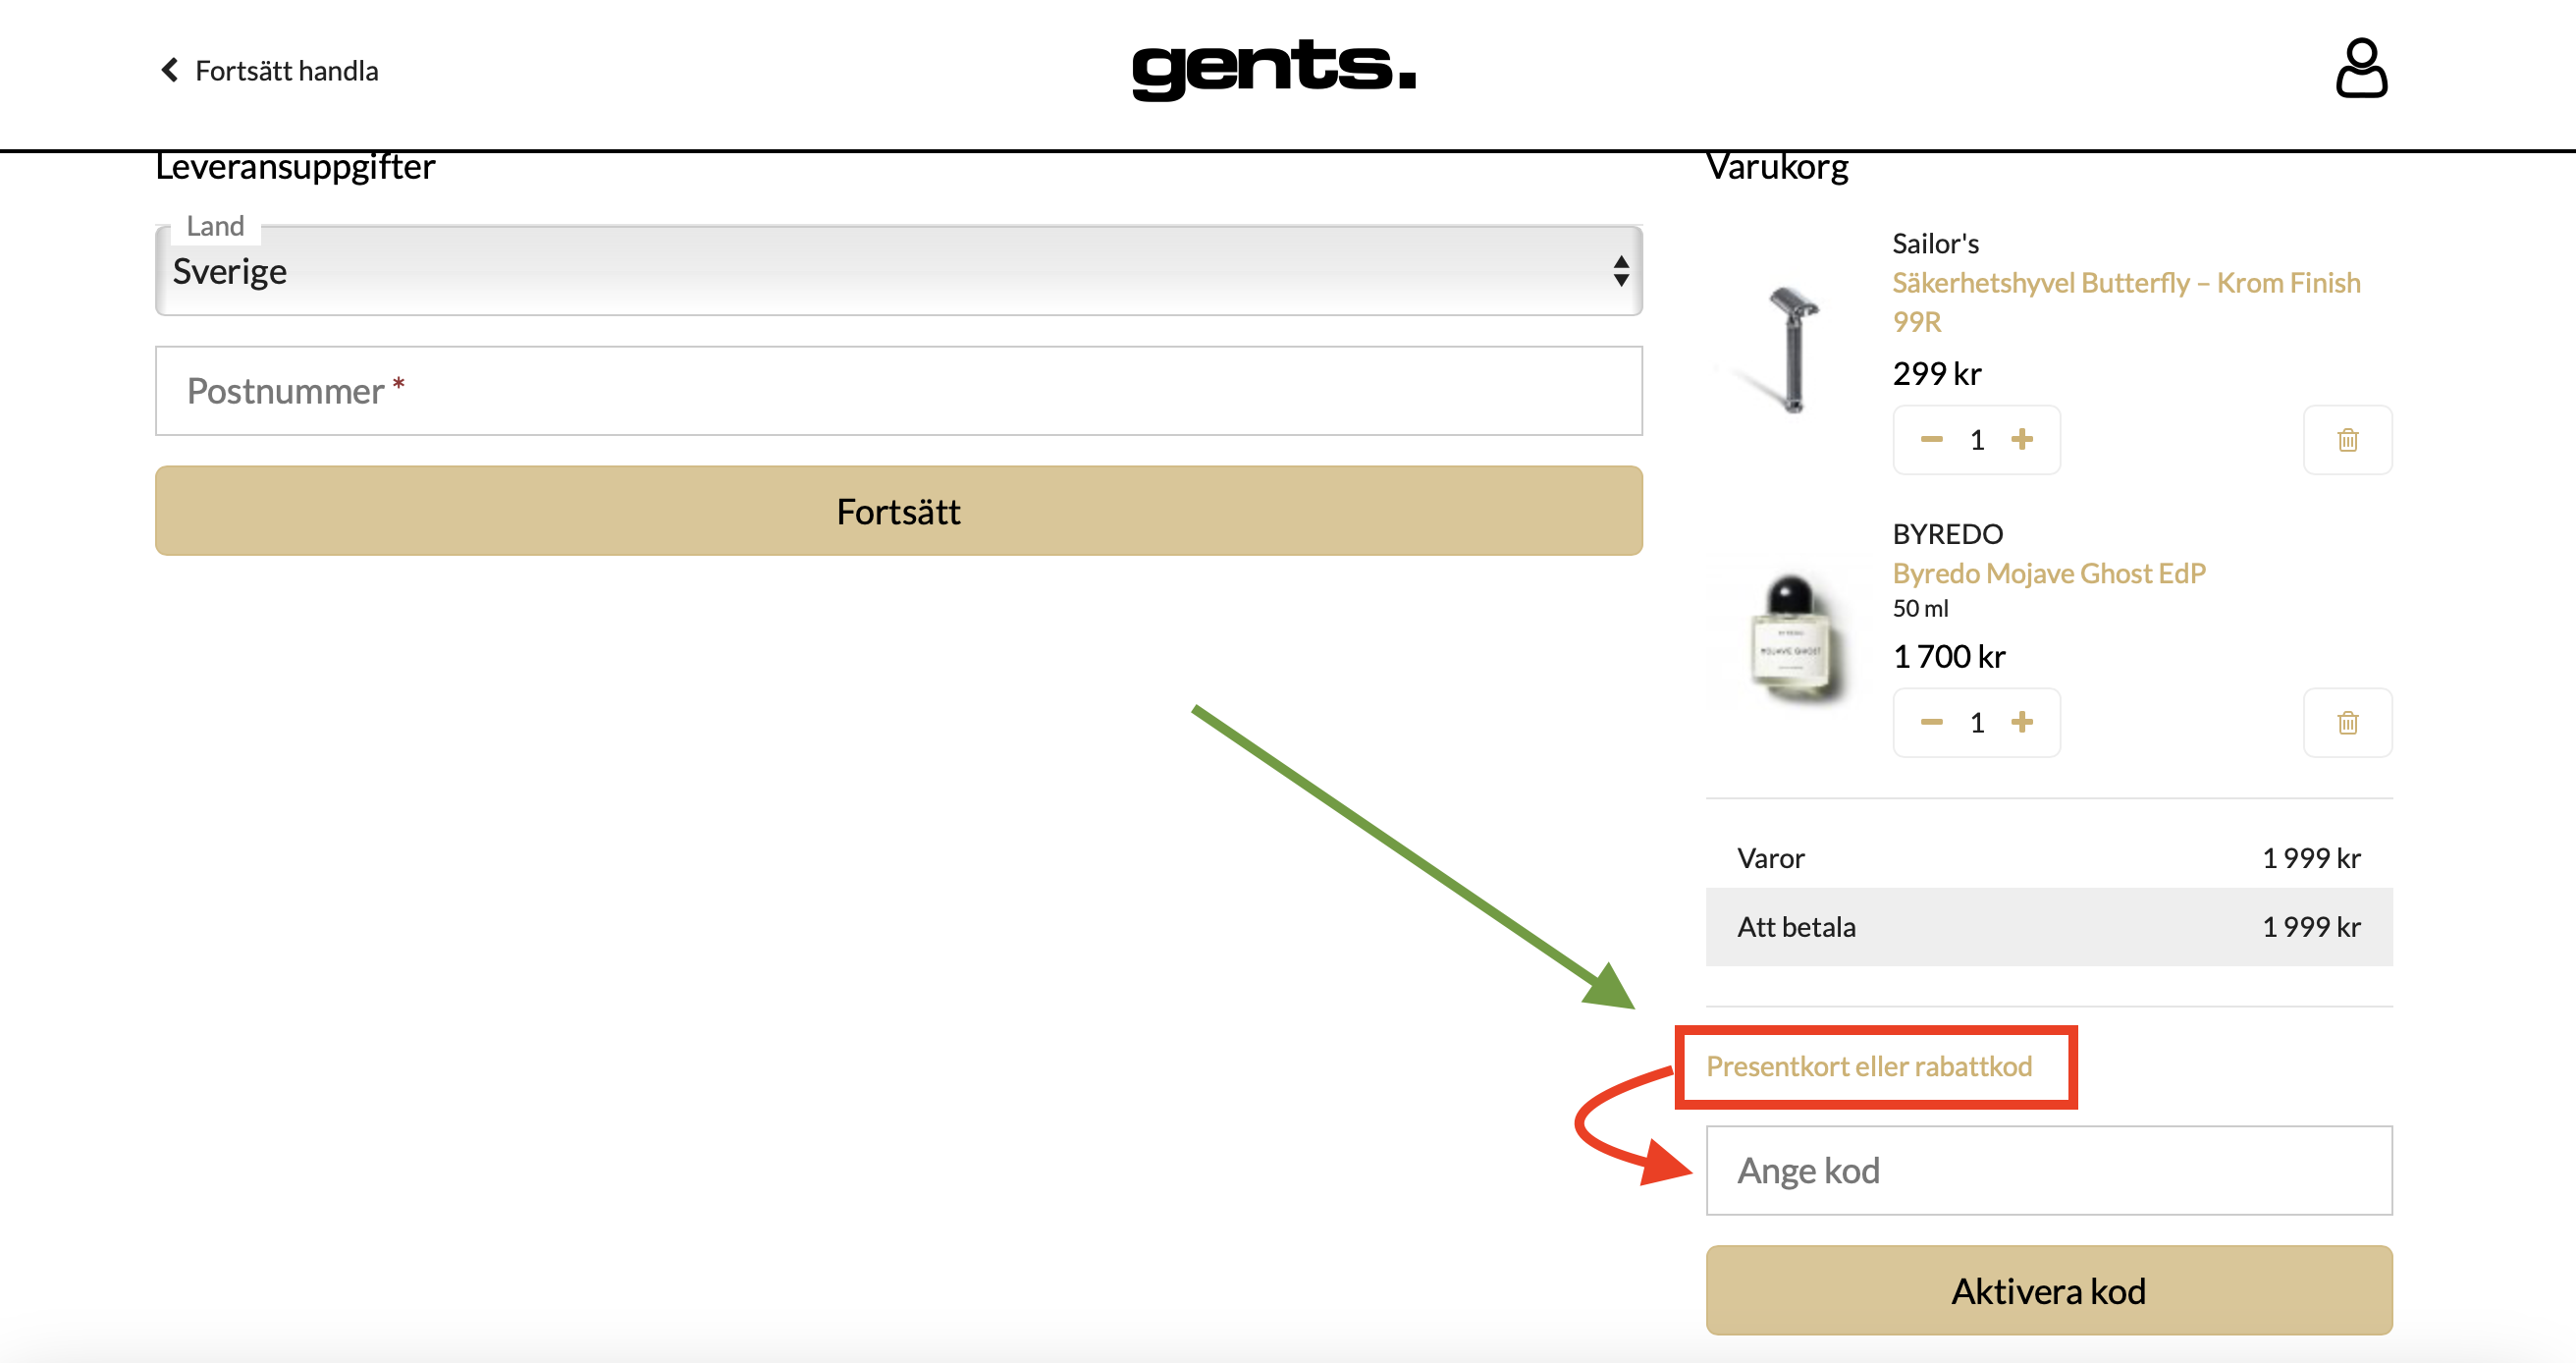Decrease quantity of Byredo Mojave Ghost
The height and width of the screenshot is (1363, 2576).
(1931, 722)
